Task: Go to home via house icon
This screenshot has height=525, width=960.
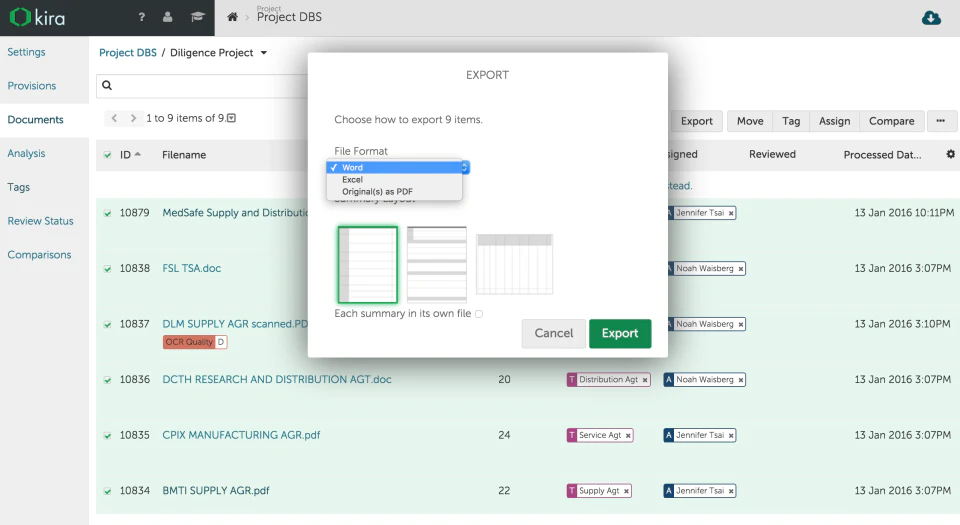Action: tap(233, 17)
